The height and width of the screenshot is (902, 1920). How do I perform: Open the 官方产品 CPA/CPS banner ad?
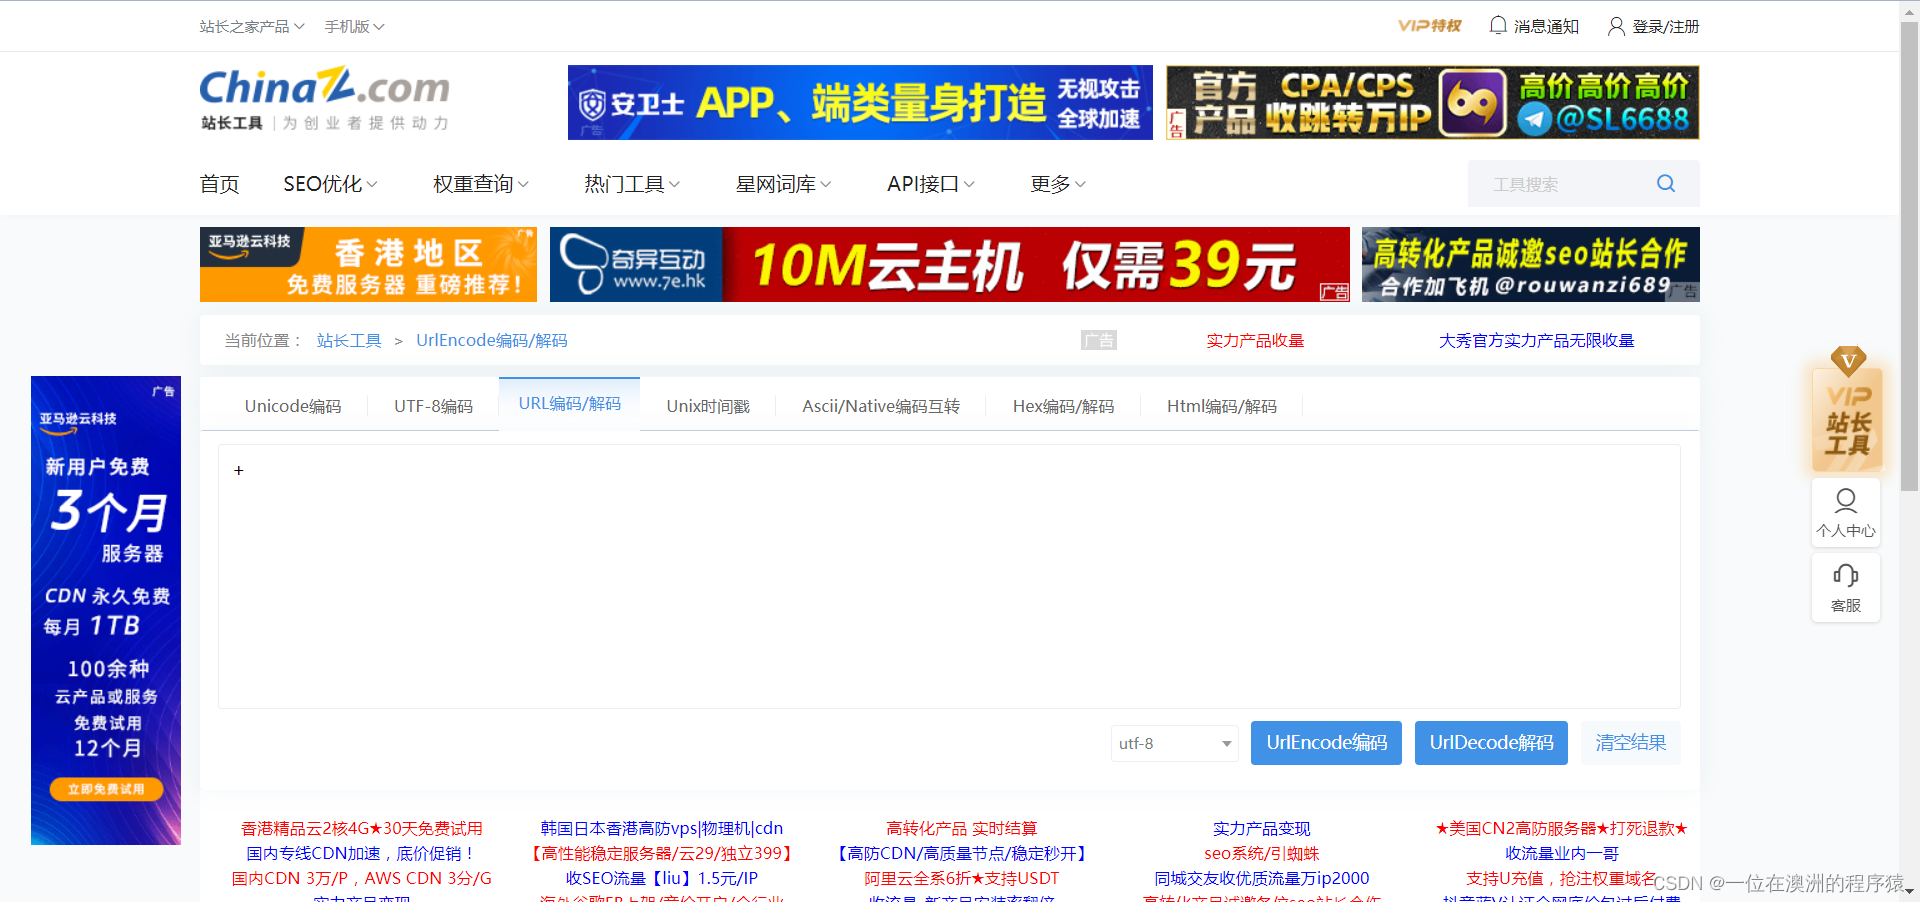pyautogui.click(x=1433, y=103)
